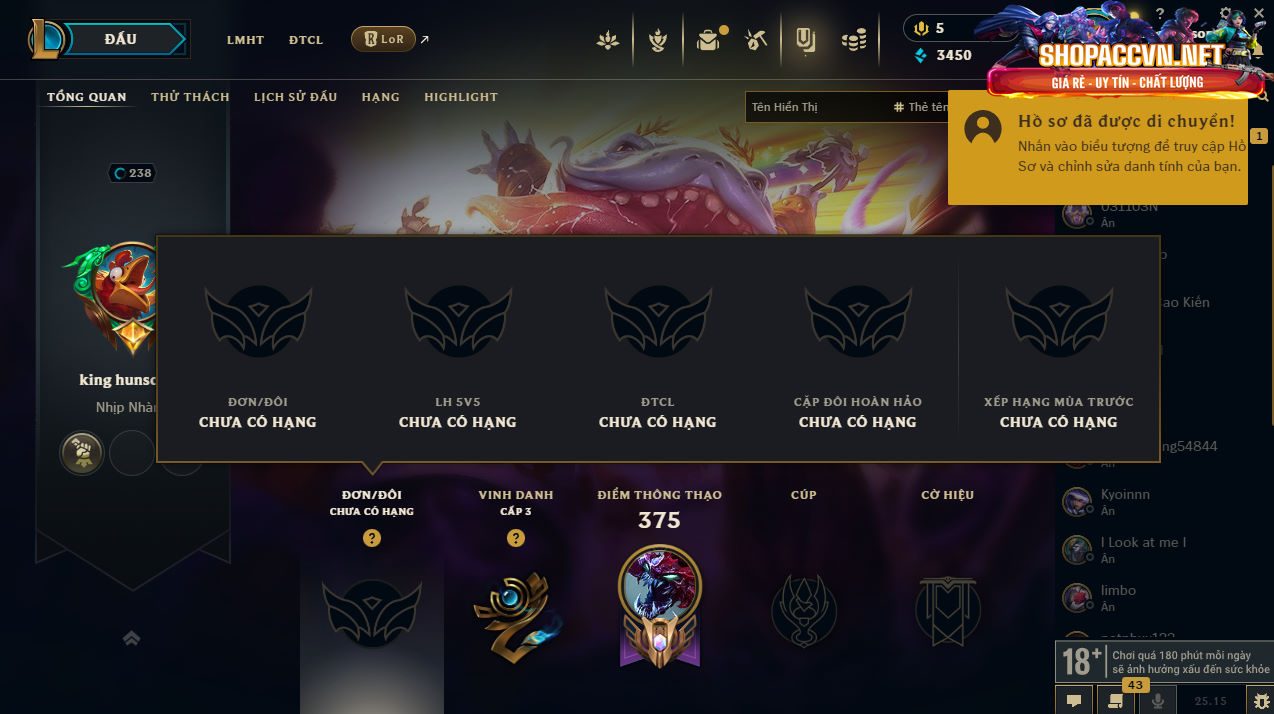Click the help mark under Vinh Danh
Screen dimensions: 1274x714
tap(516, 538)
